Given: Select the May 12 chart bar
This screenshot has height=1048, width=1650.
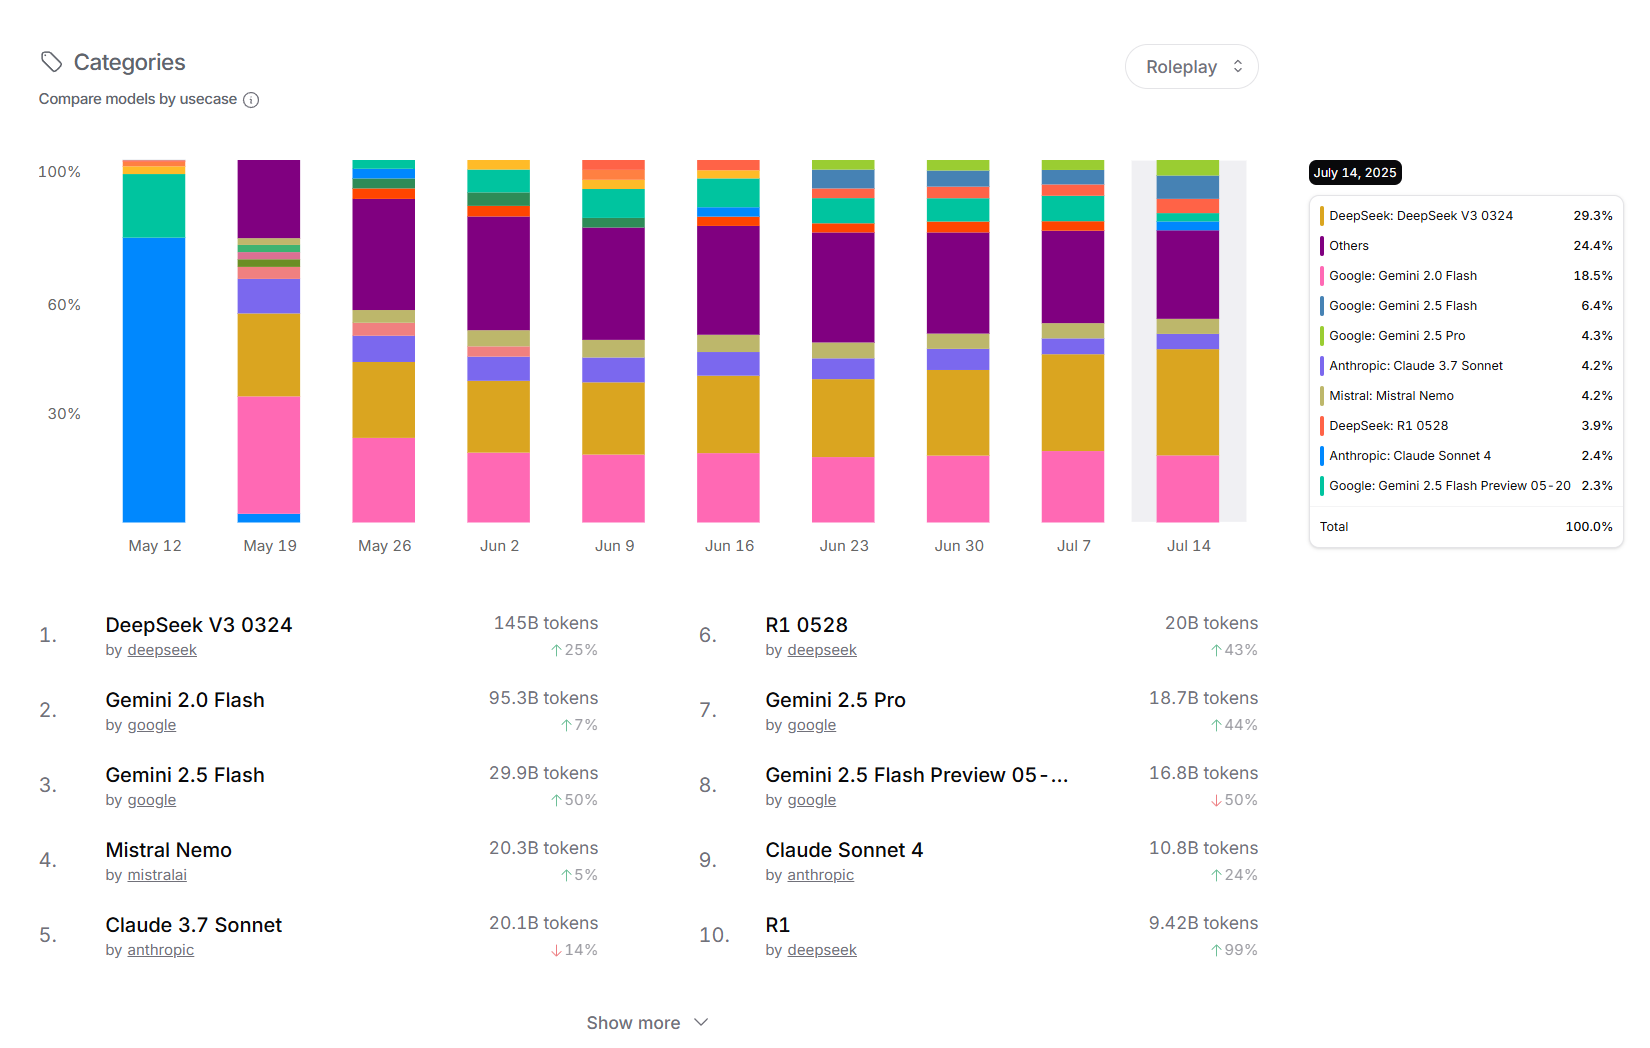Looking at the screenshot, I should pos(154,341).
